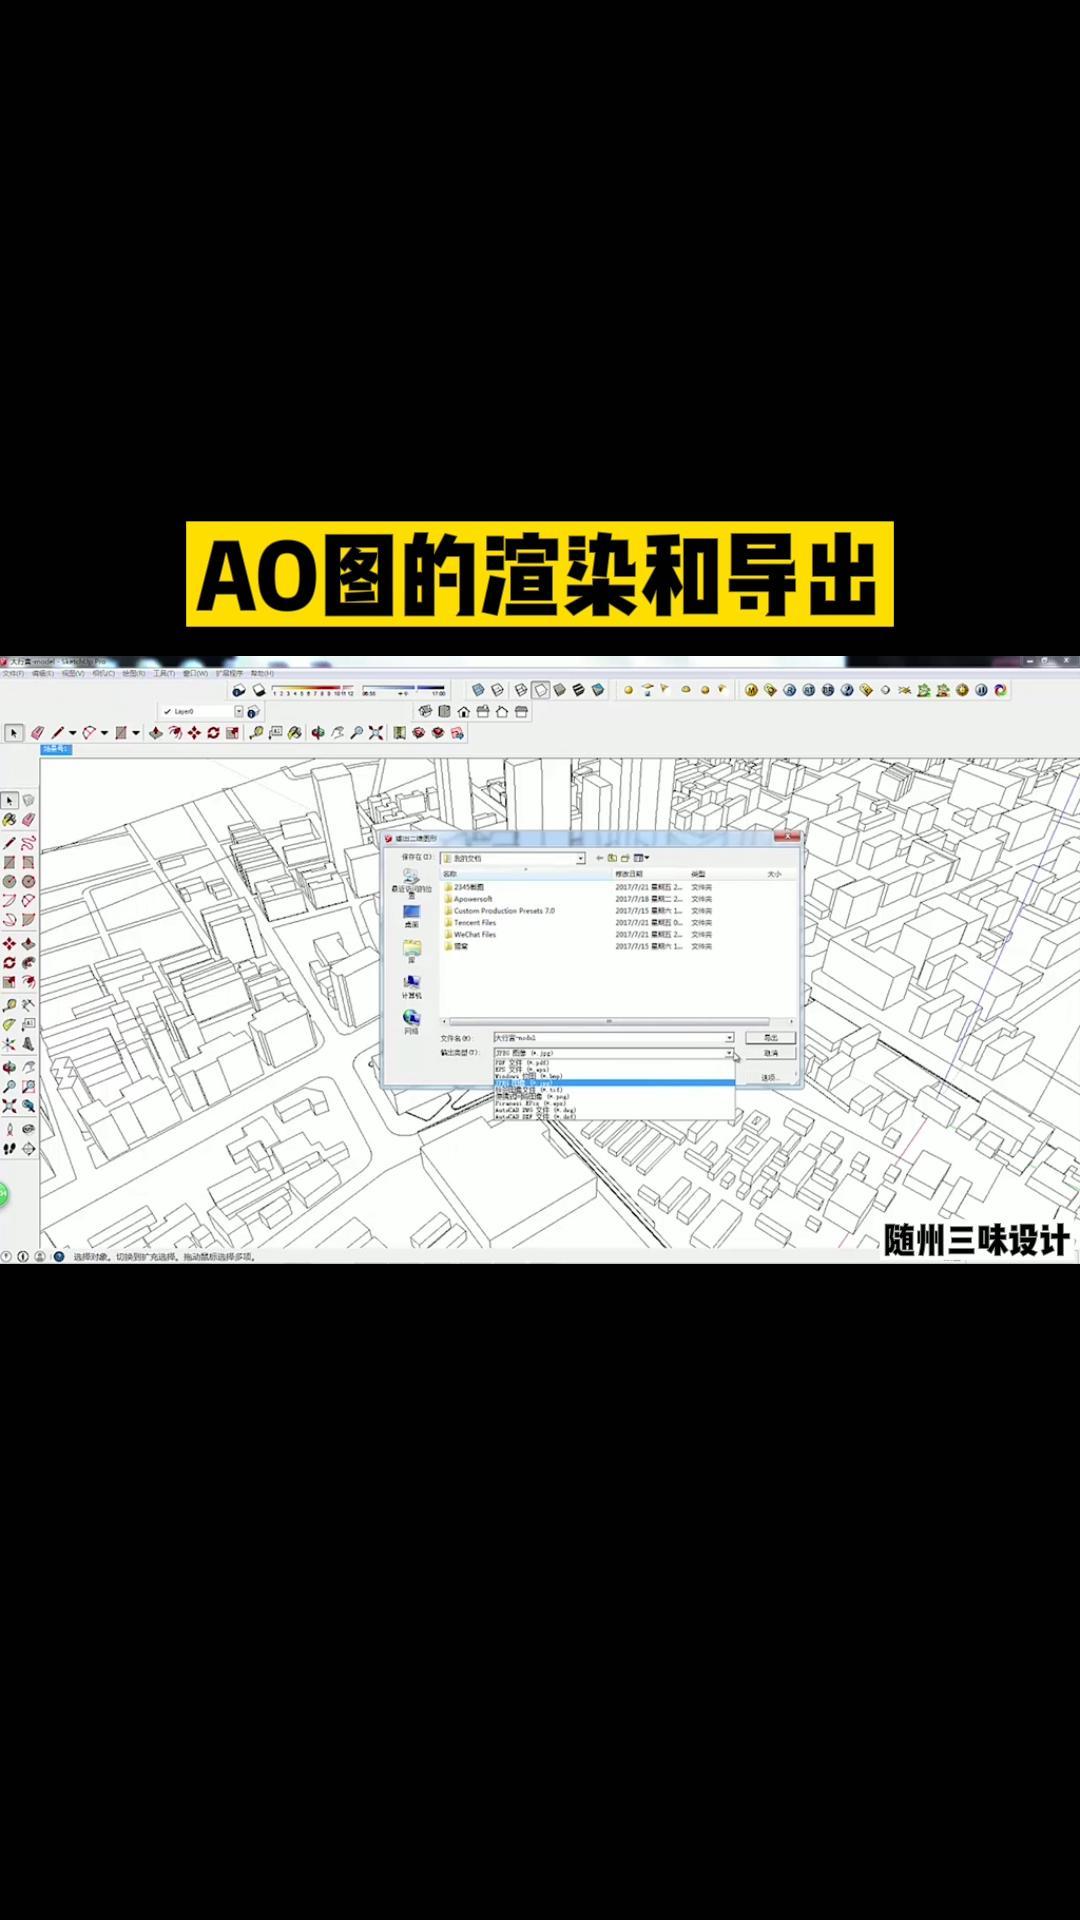Select the Tape Measure tool
Screen dimensions: 1080x1920
point(257,733)
